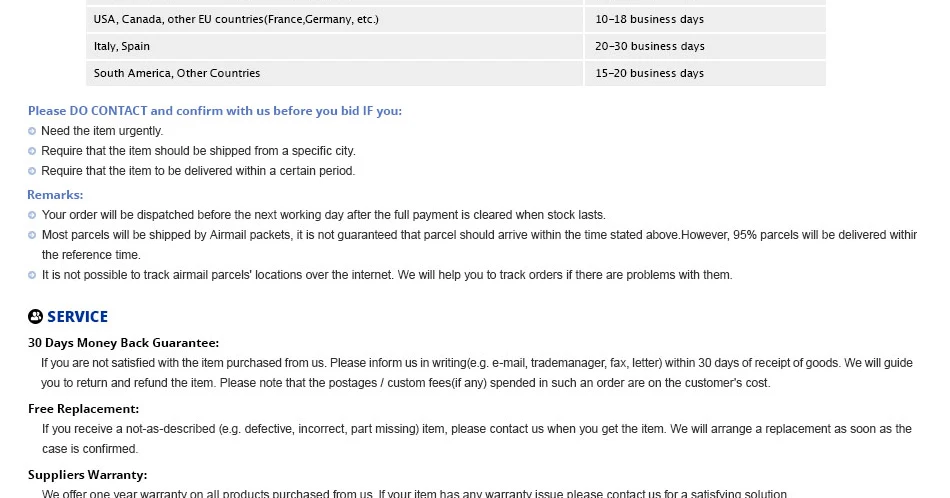The image size is (950, 498).
Task: Click bullet icon beside 'Most parcels will be shipped'
Action: point(32,235)
